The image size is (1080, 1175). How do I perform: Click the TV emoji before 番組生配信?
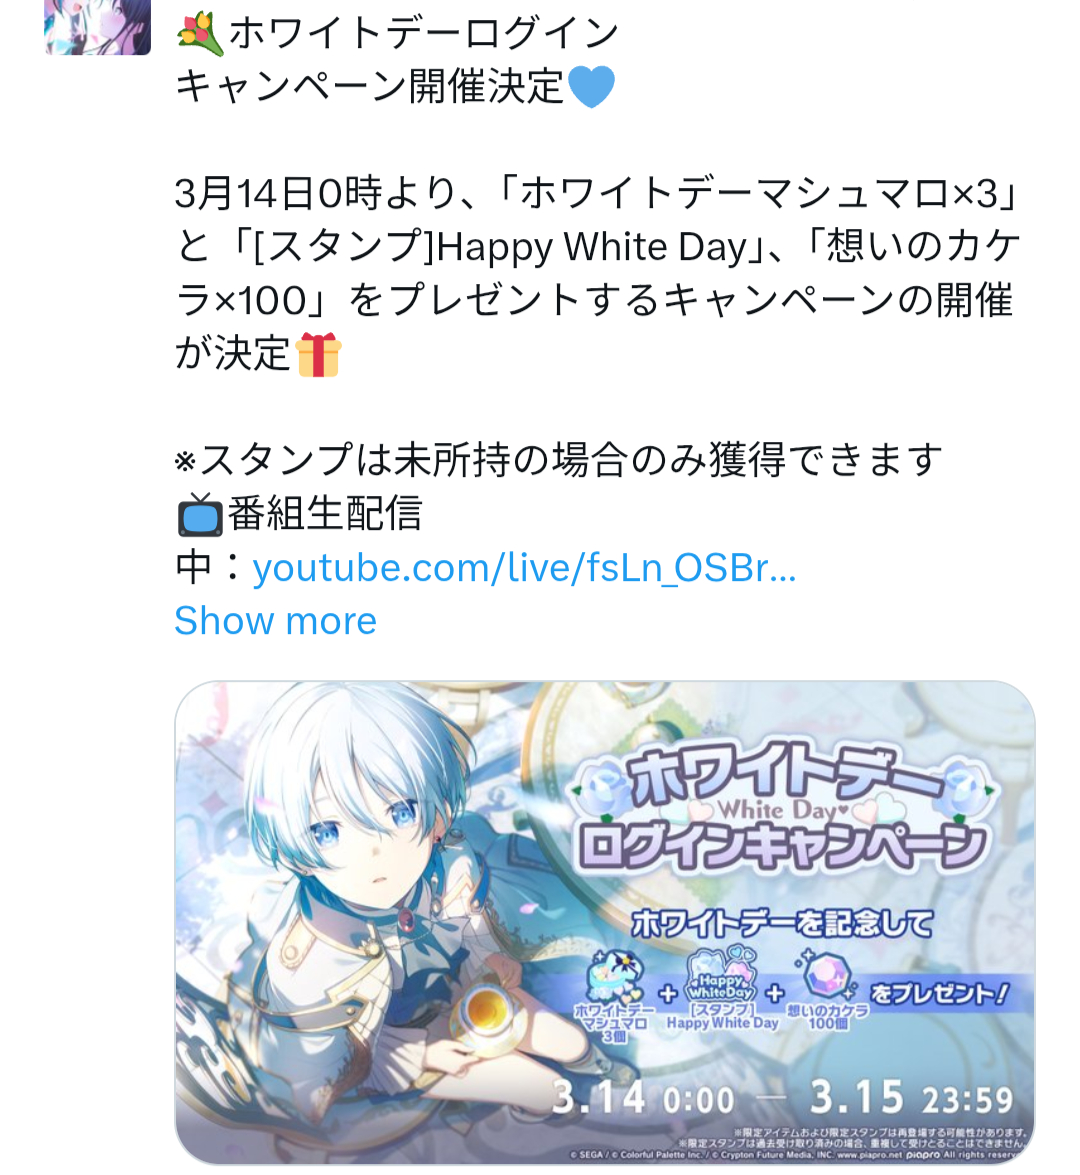(x=199, y=514)
